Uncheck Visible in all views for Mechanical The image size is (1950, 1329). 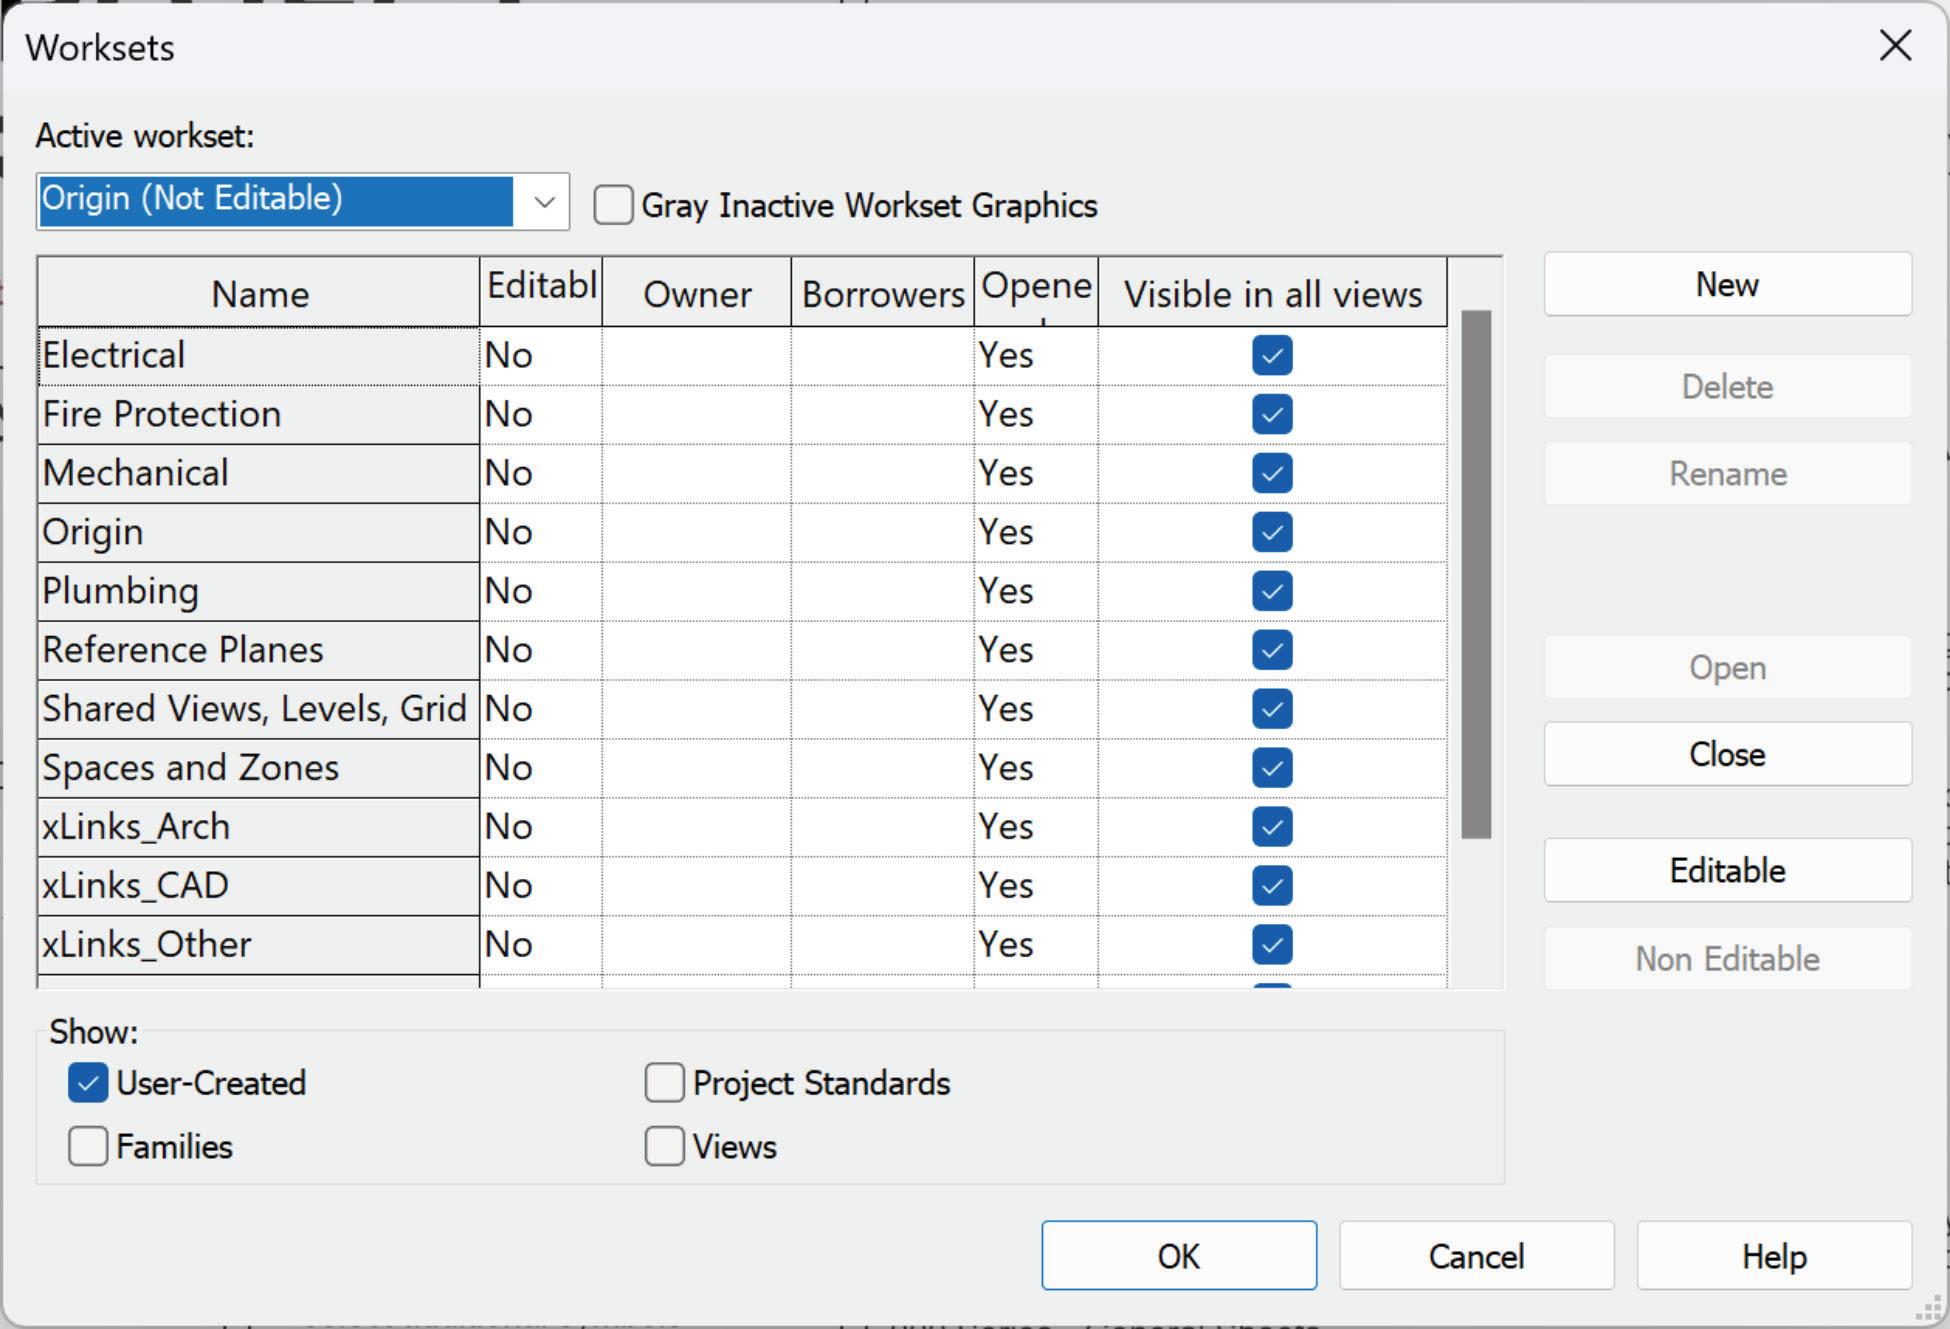(1272, 473)
